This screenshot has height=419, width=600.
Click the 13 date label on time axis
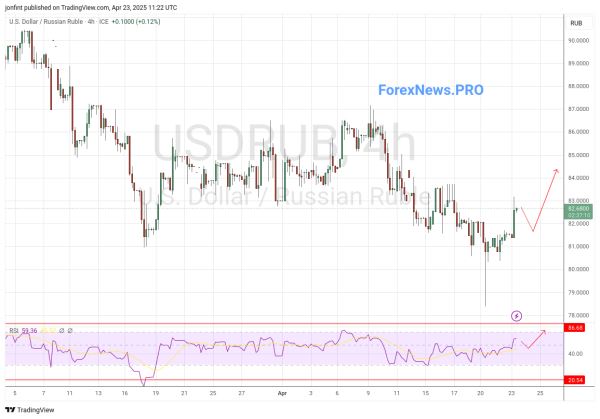coord(98,393)
